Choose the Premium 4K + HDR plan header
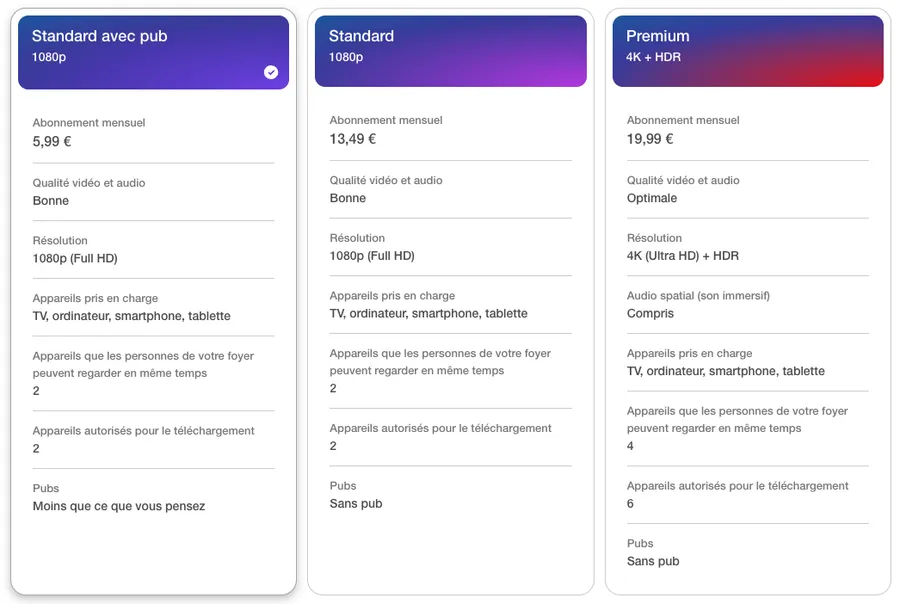This screenshot has width=900, height=604. pyautogui.click(x=748, y=51)
